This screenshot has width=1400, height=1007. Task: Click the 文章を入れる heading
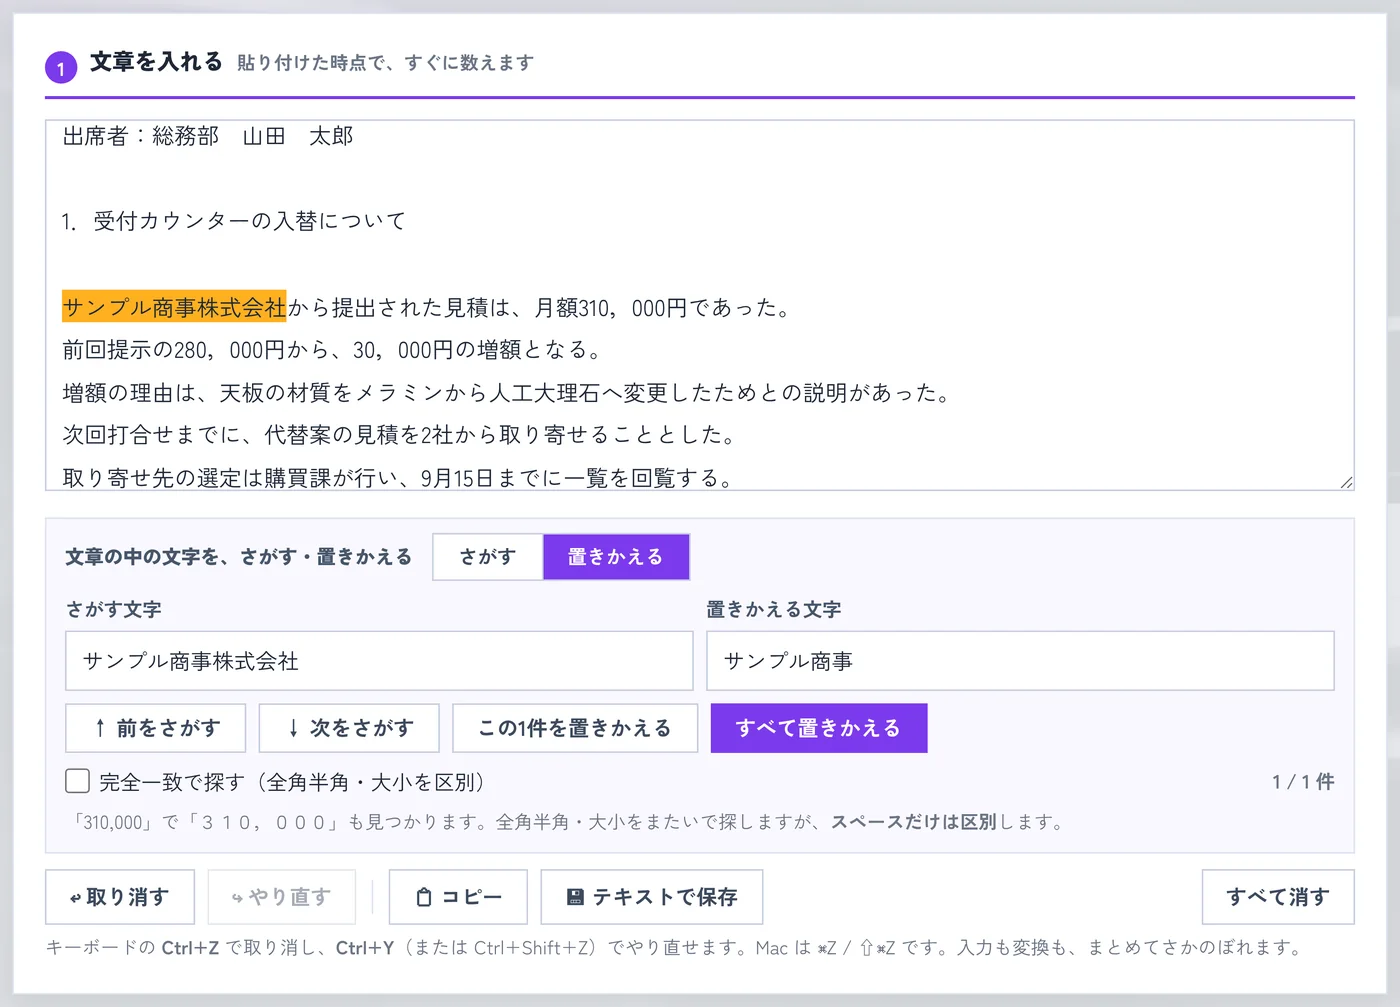(x=156, y=62)
